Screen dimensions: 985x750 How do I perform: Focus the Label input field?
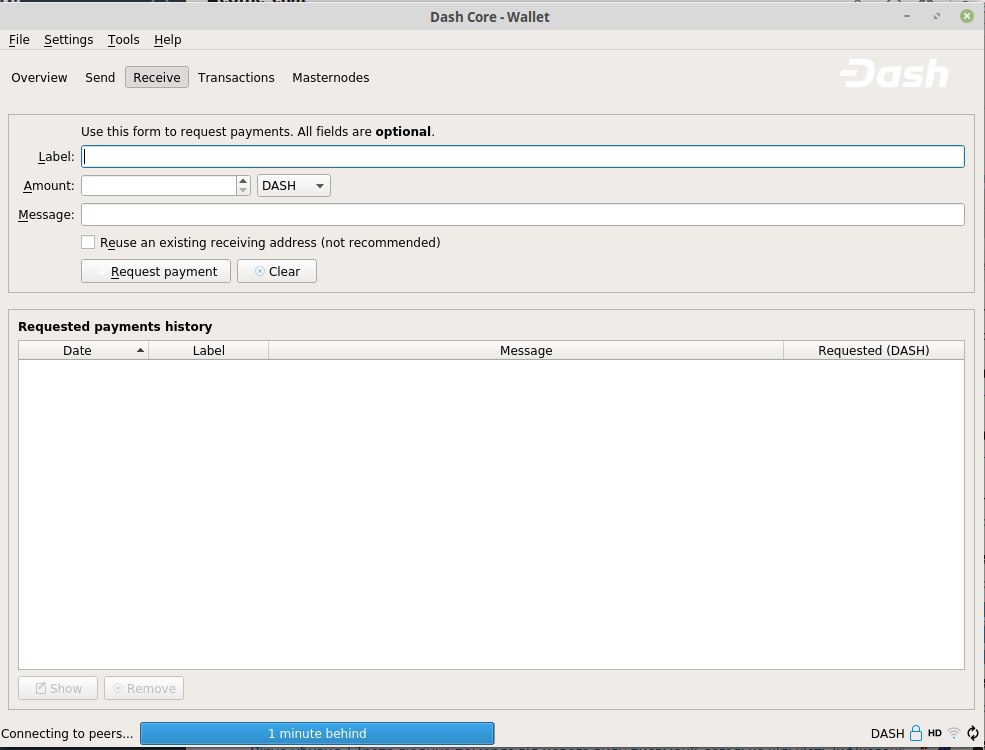(523, 156)
